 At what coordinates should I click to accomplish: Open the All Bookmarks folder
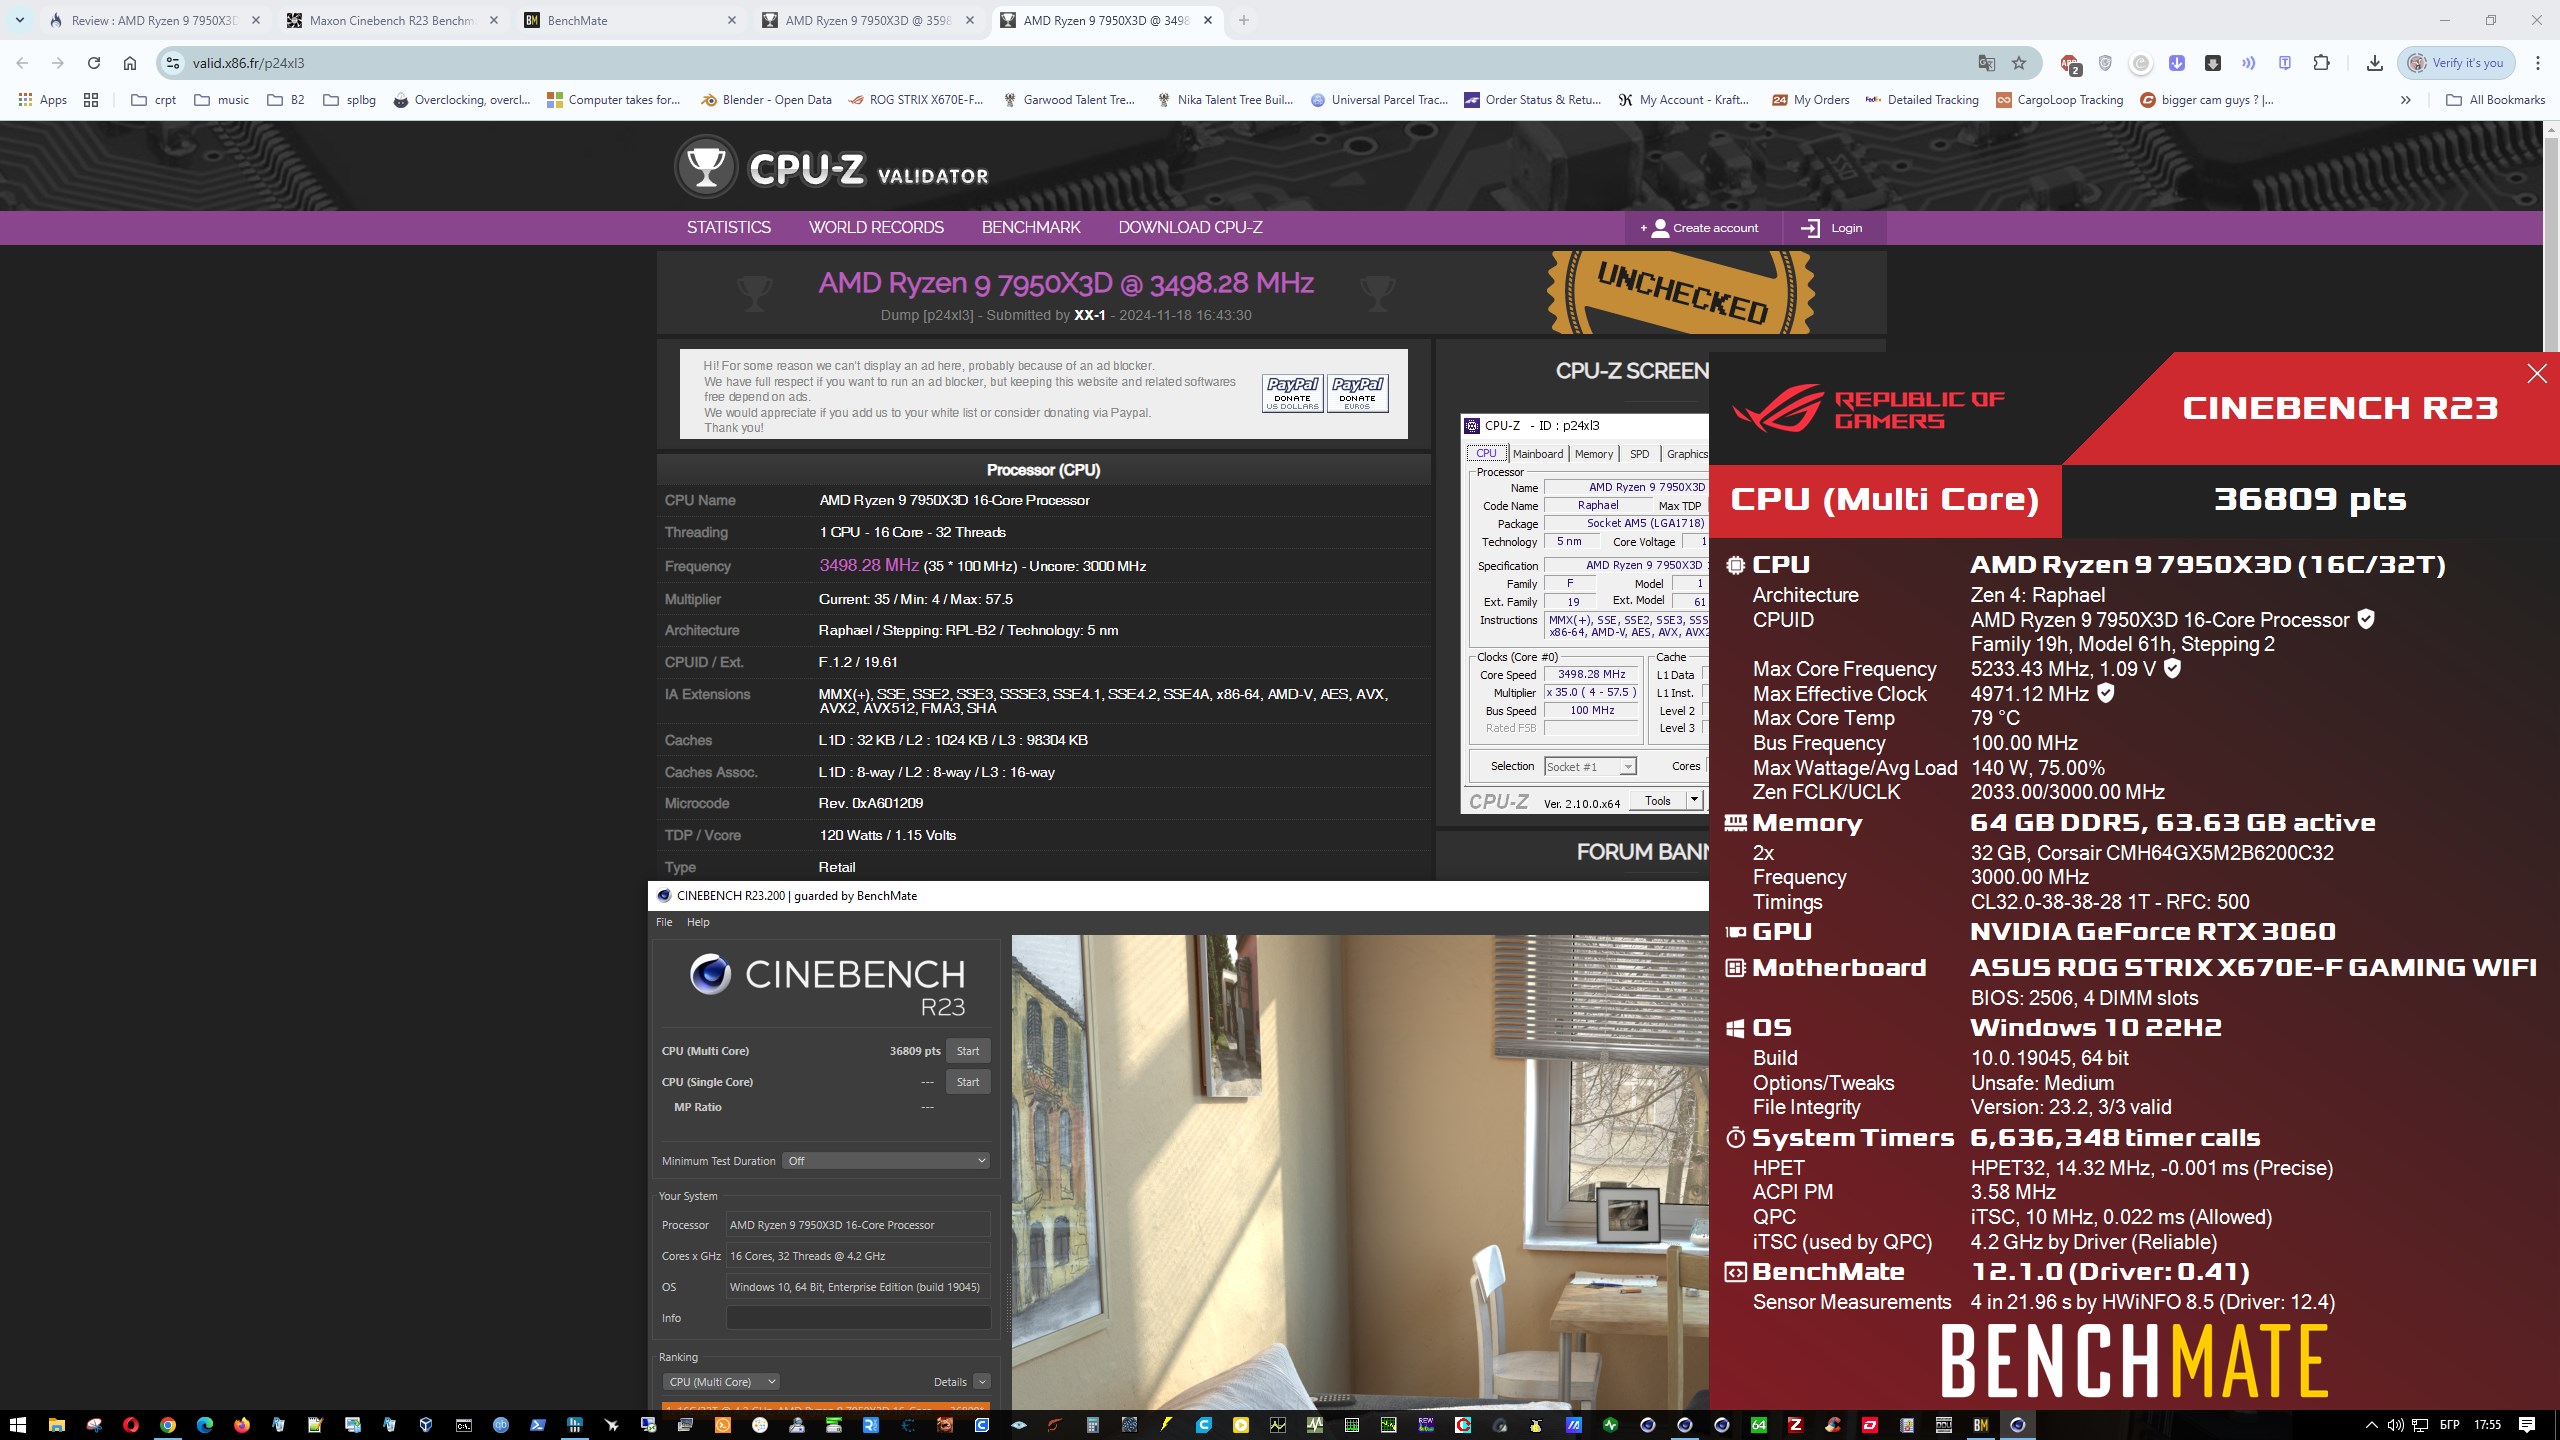tap(2495, 100)
